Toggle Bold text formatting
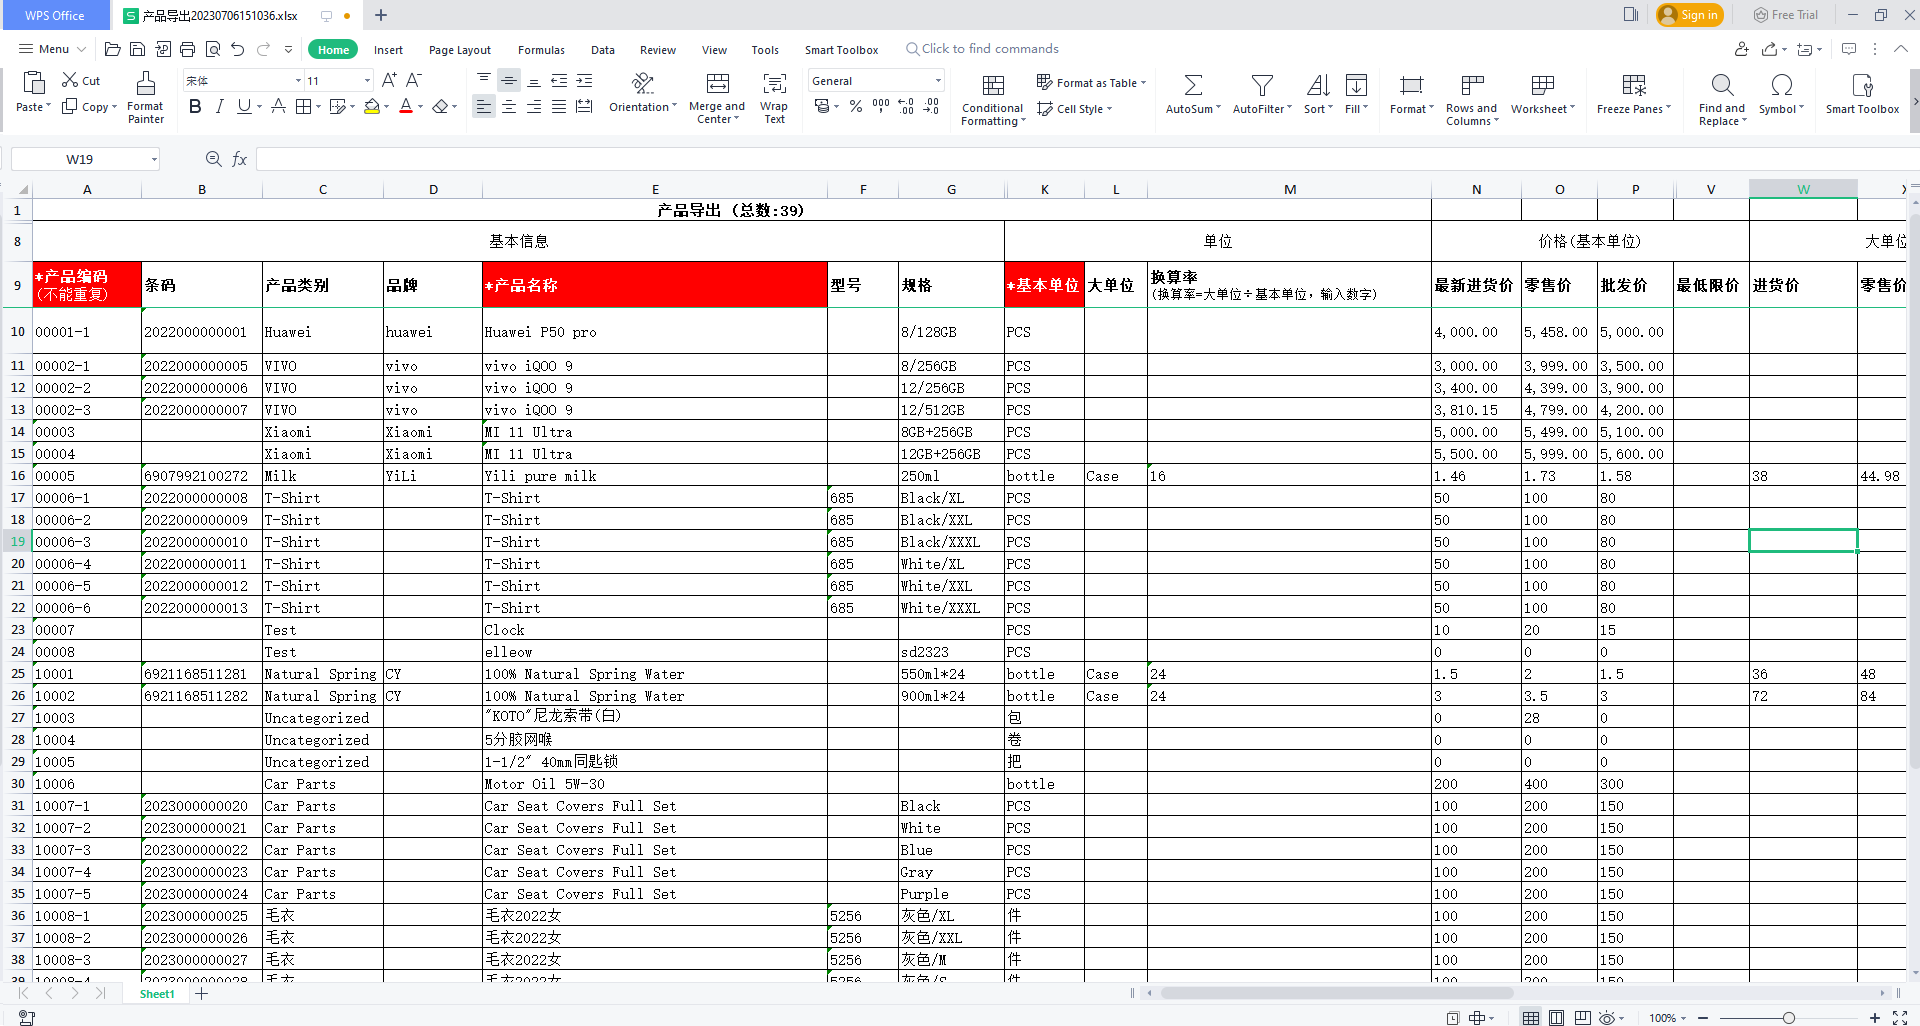The width and height of the screenshot is (1920, 1026). (195, 107)
